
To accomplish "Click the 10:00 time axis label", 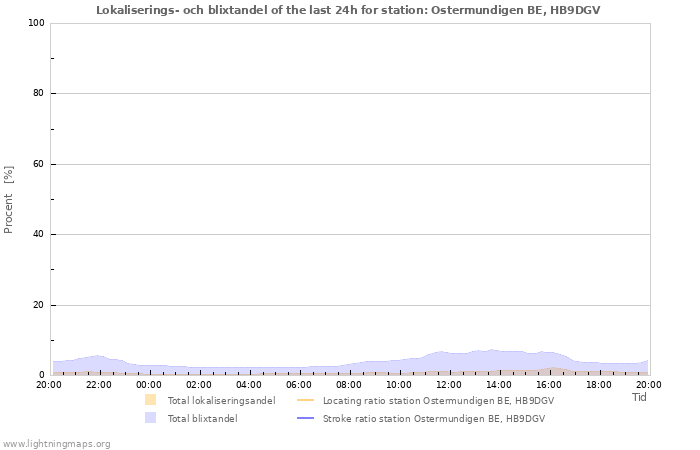I will (x=399, y=384).
